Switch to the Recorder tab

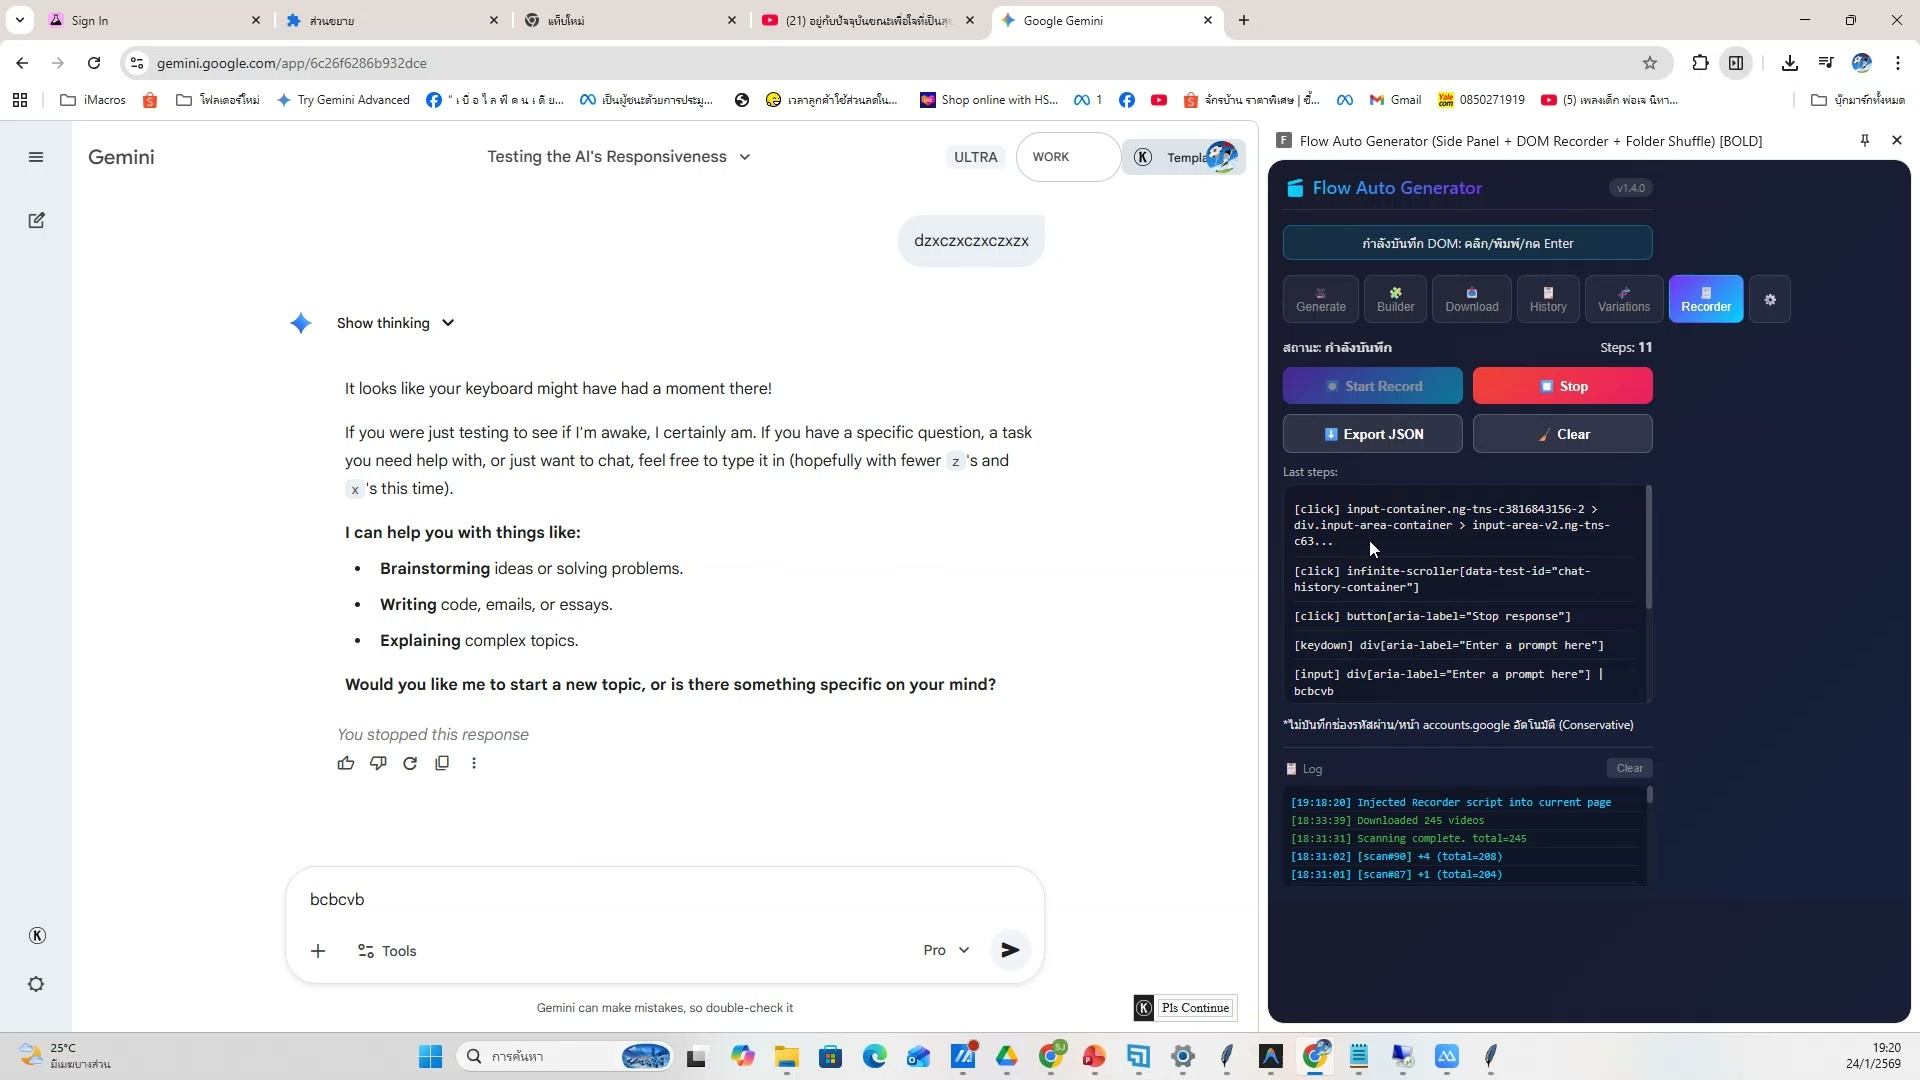pyautogui.click(x=1705, y=298)
